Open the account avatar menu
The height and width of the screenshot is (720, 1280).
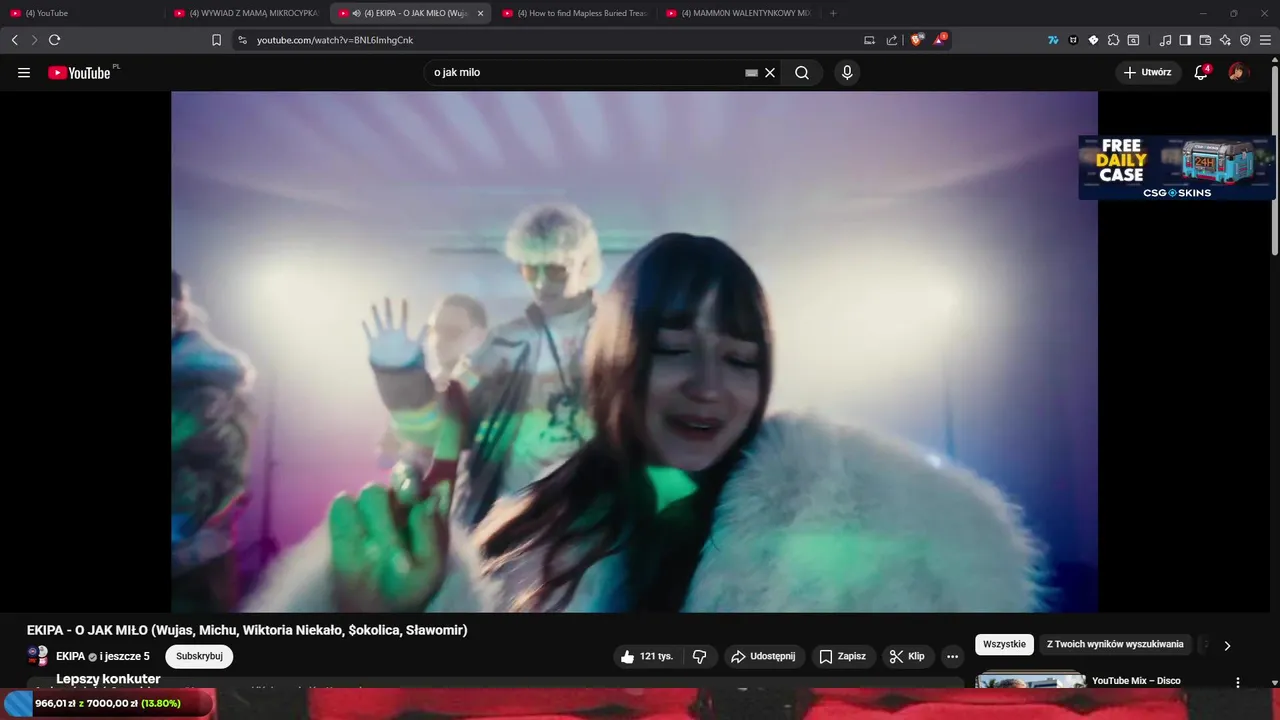[x=1238, y=72]
